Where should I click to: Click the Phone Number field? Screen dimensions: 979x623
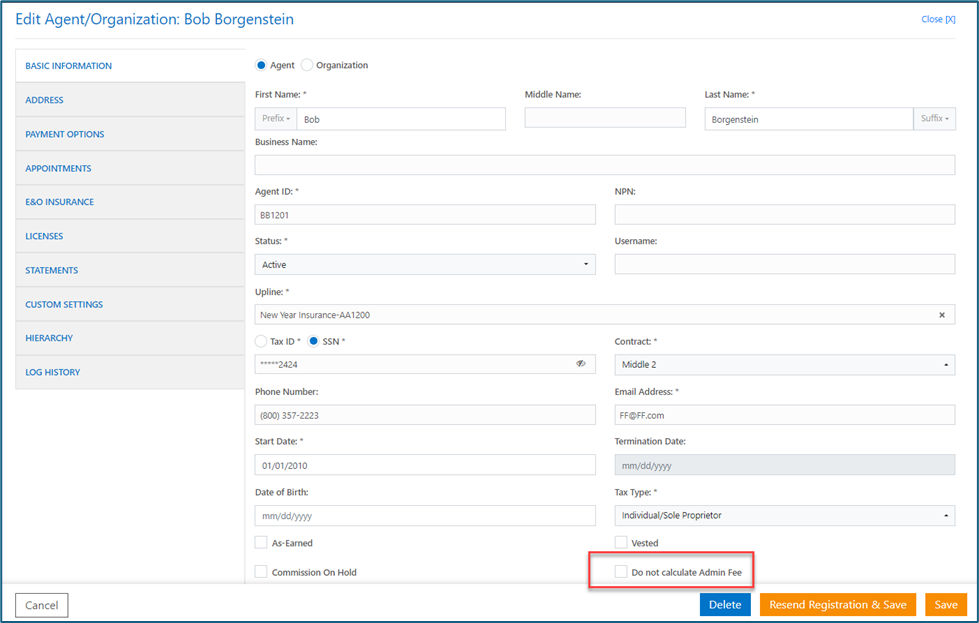pyautogui.click(x=425, y=415)
